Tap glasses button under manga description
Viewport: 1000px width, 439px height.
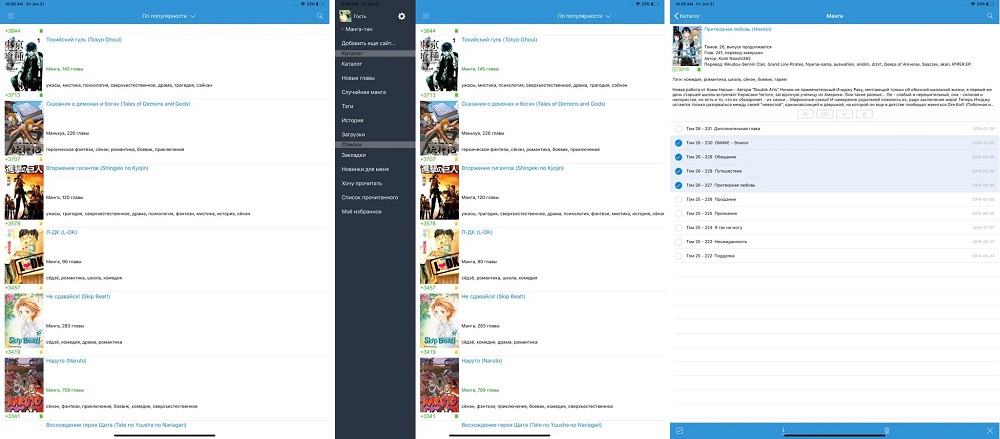pyautogui.click(x=825, y=114)
